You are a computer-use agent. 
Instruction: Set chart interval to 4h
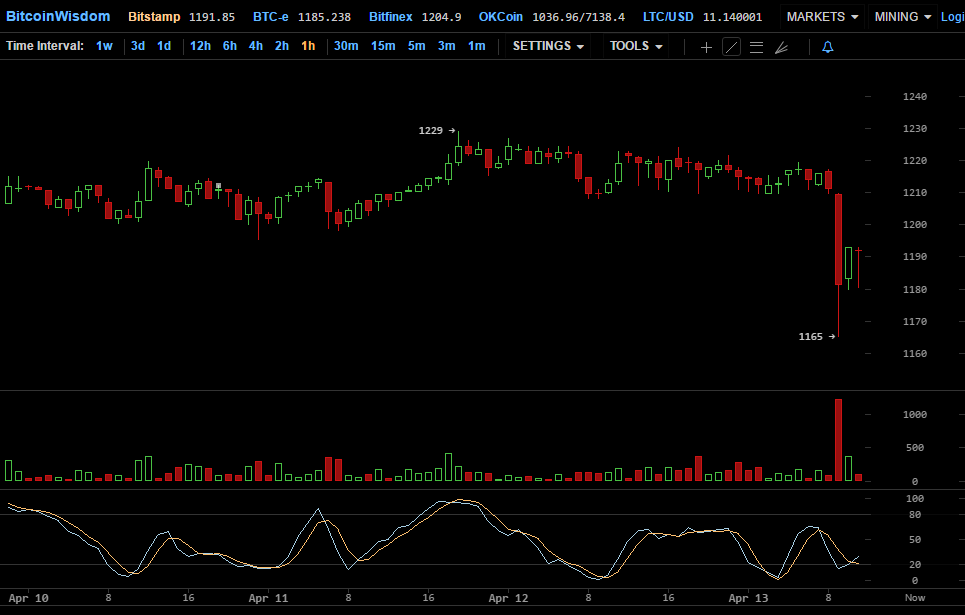pyautogui.click(x=256, y=46)
